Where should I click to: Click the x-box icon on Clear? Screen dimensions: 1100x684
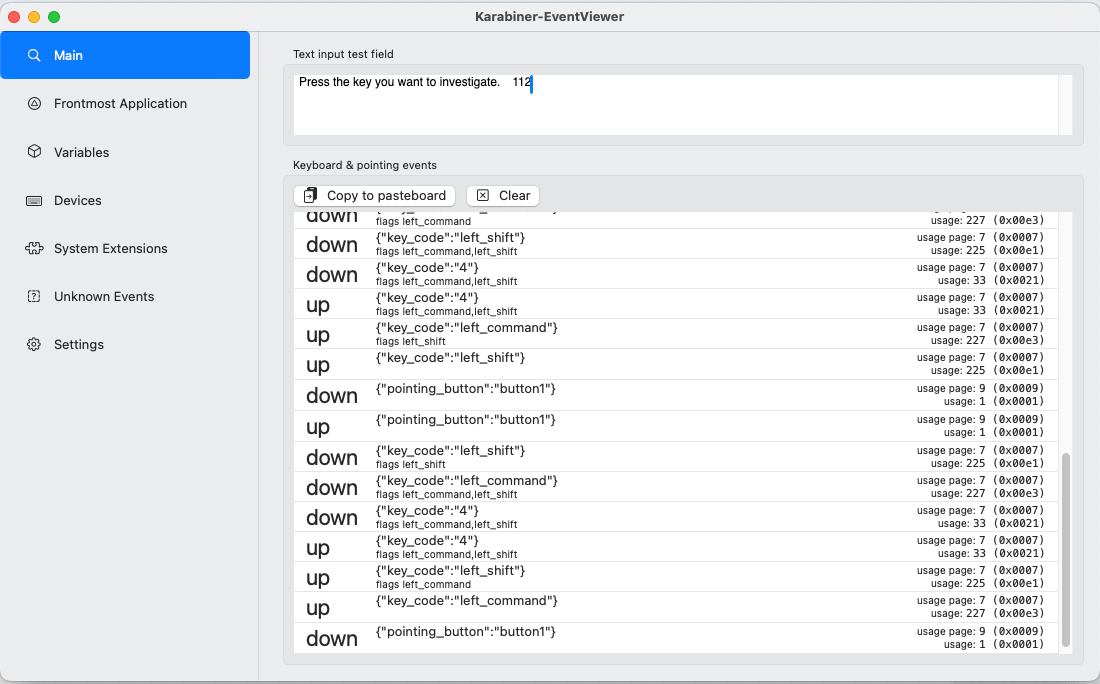tap(483, 196)
